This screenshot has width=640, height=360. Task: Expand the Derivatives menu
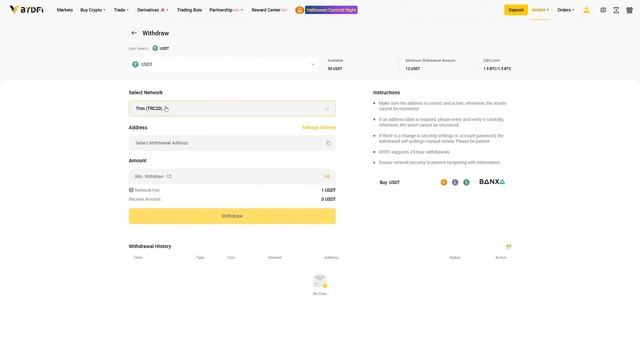[x=153, y=10]
